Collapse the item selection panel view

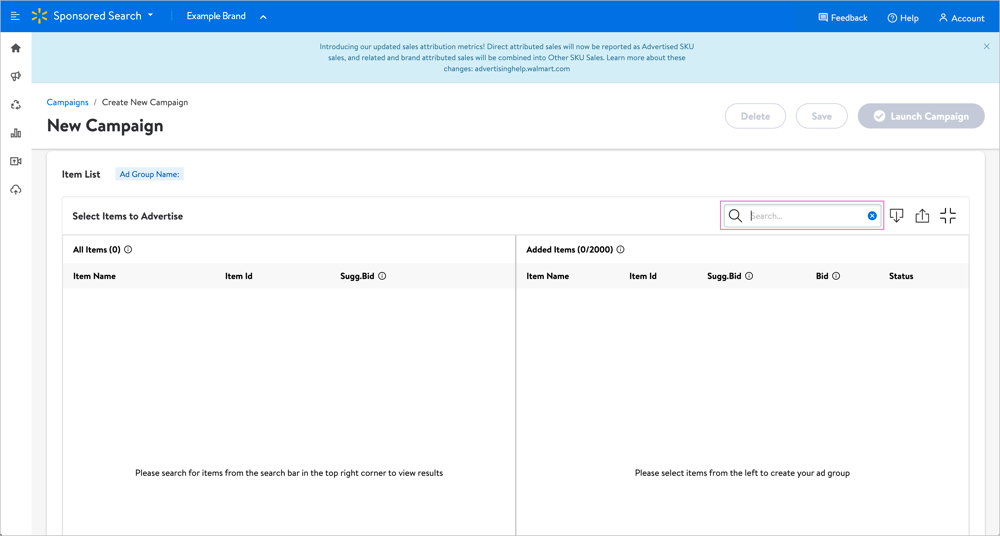pos(948,216)
